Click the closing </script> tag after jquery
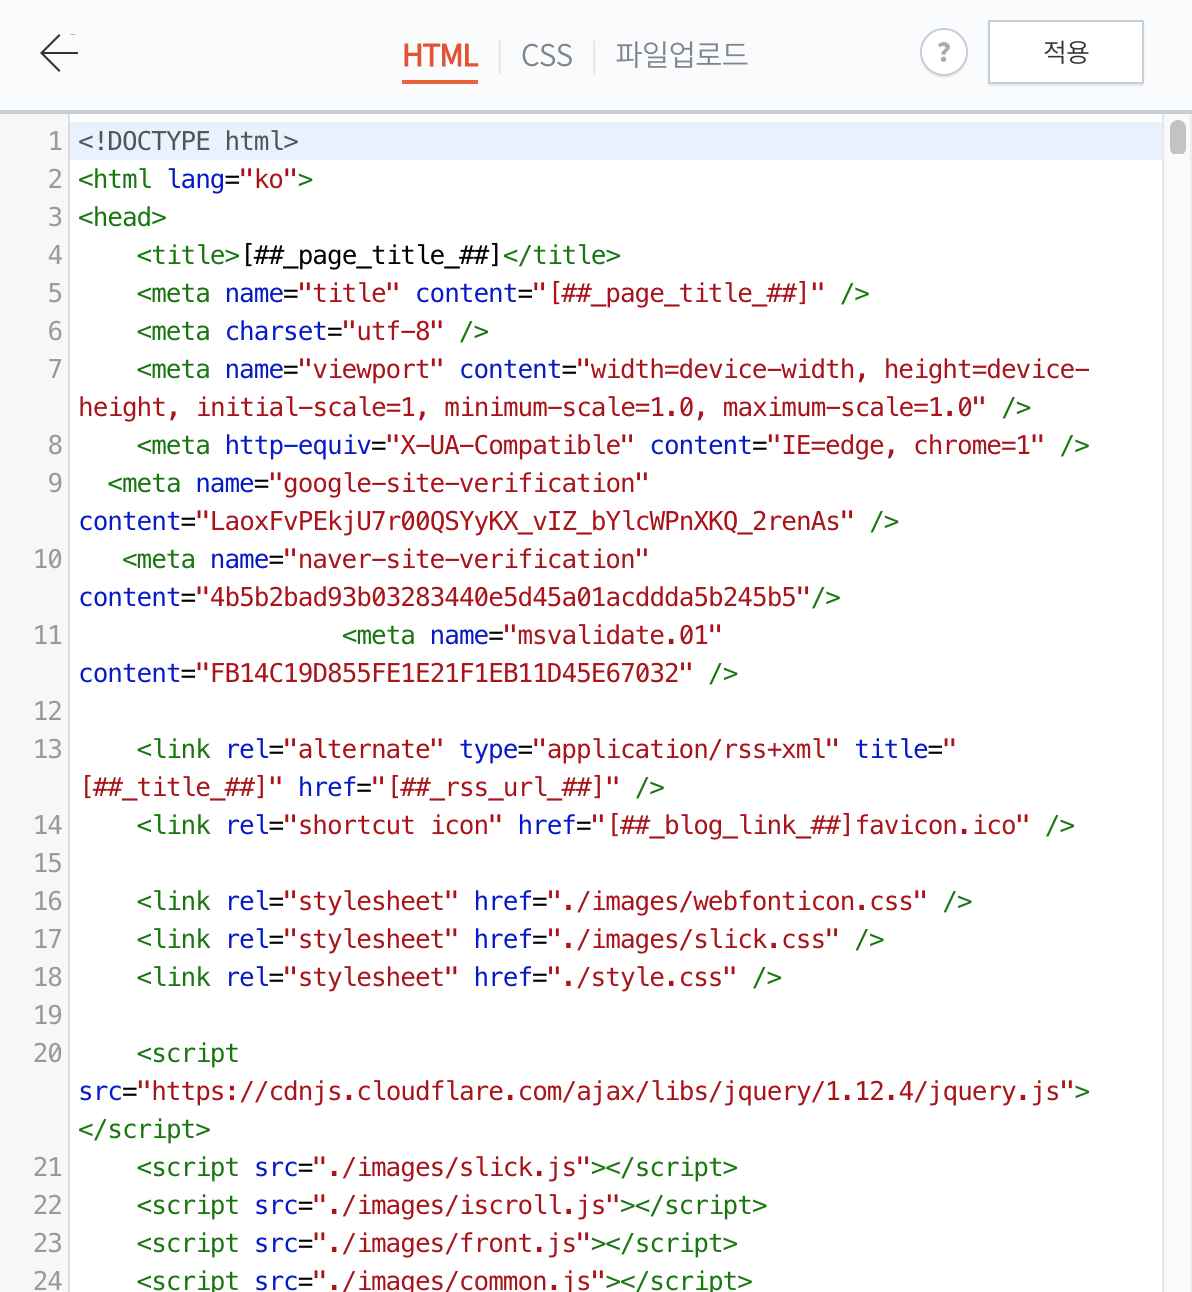 [144, 1129]
